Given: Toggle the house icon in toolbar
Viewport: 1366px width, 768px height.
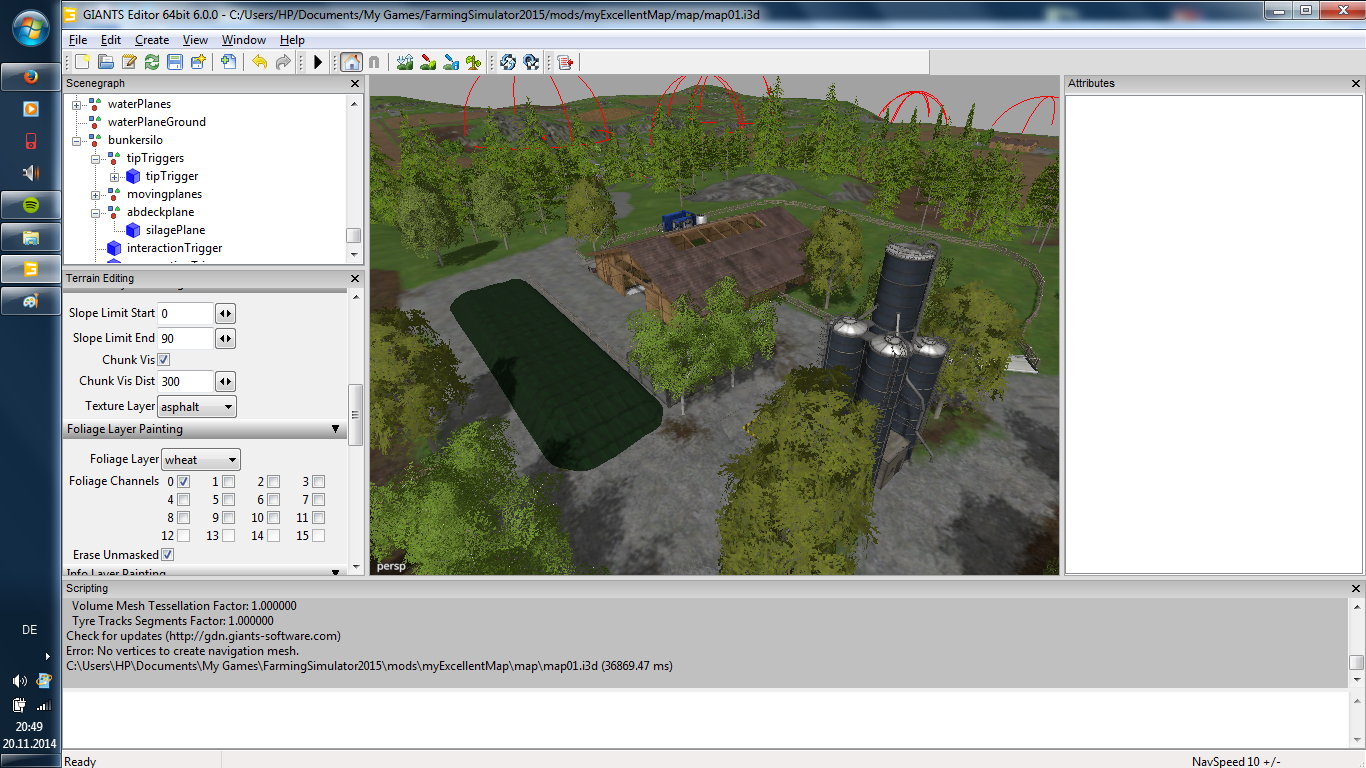Looking at the screenshot, I should 351,62.
